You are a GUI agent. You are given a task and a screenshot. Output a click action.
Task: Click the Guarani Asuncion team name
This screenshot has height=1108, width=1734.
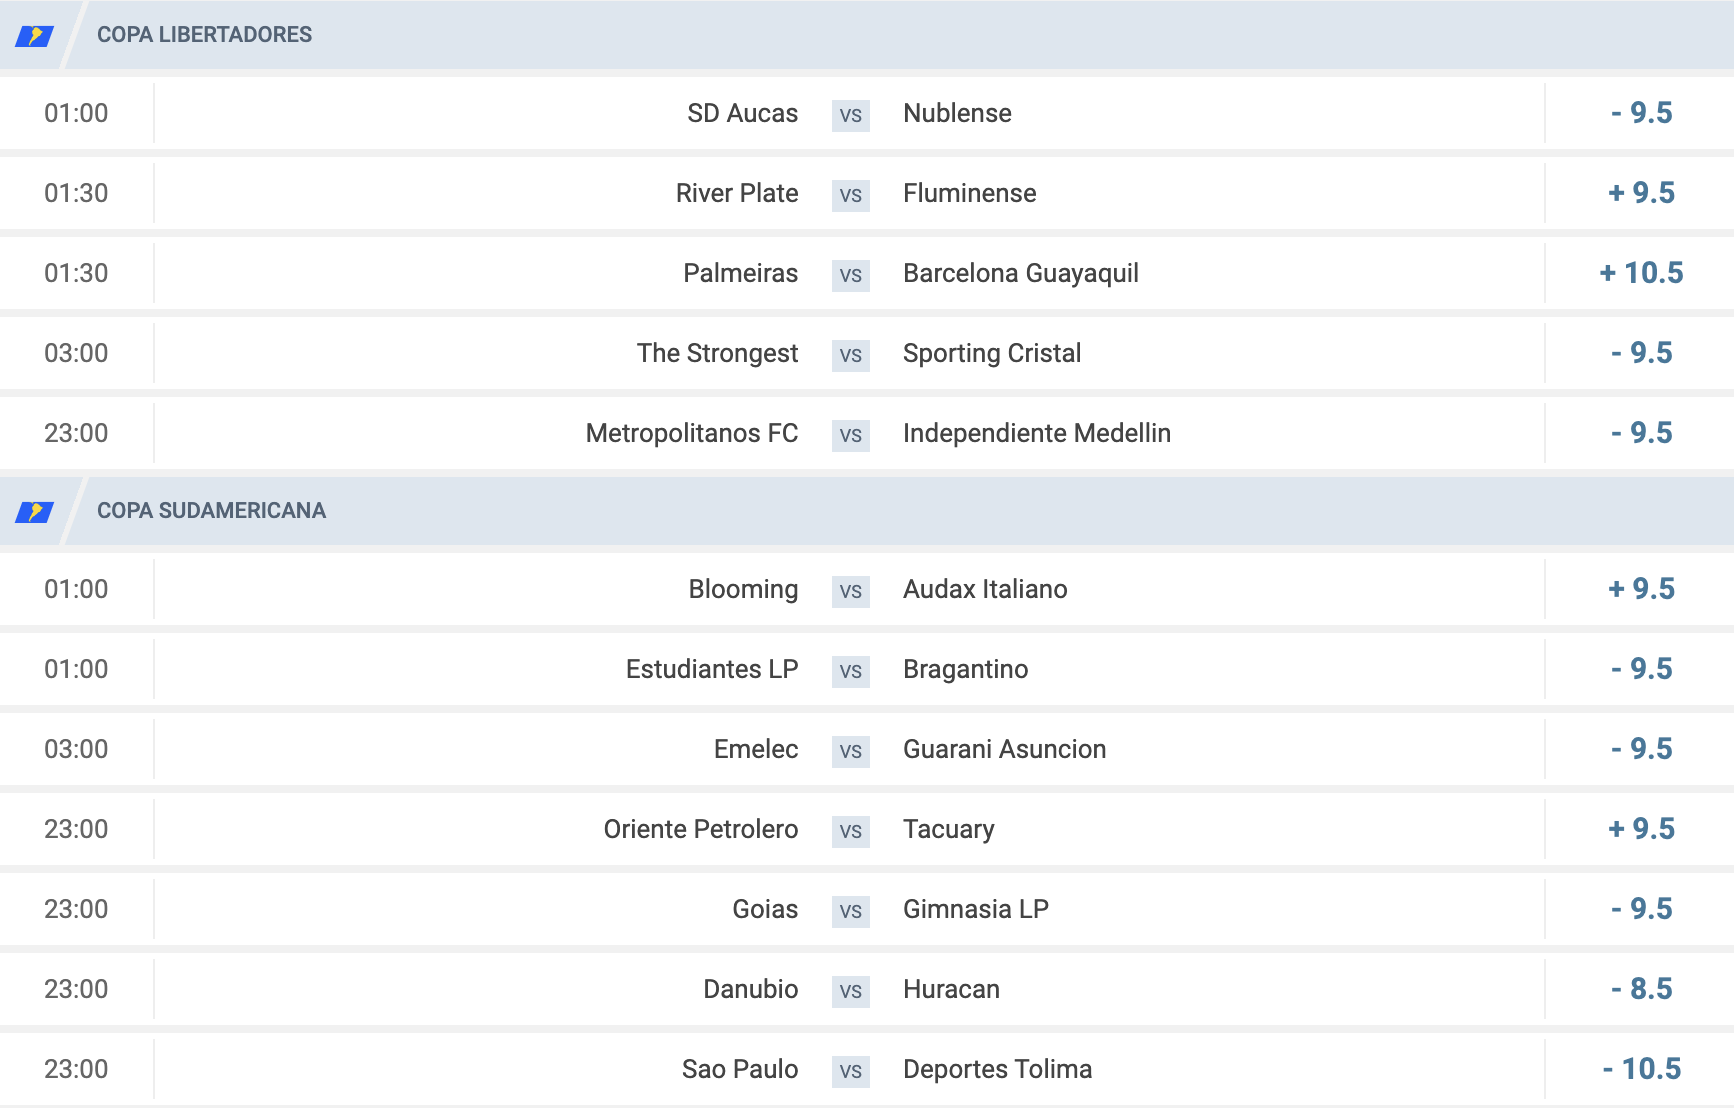coord(1005,749)
